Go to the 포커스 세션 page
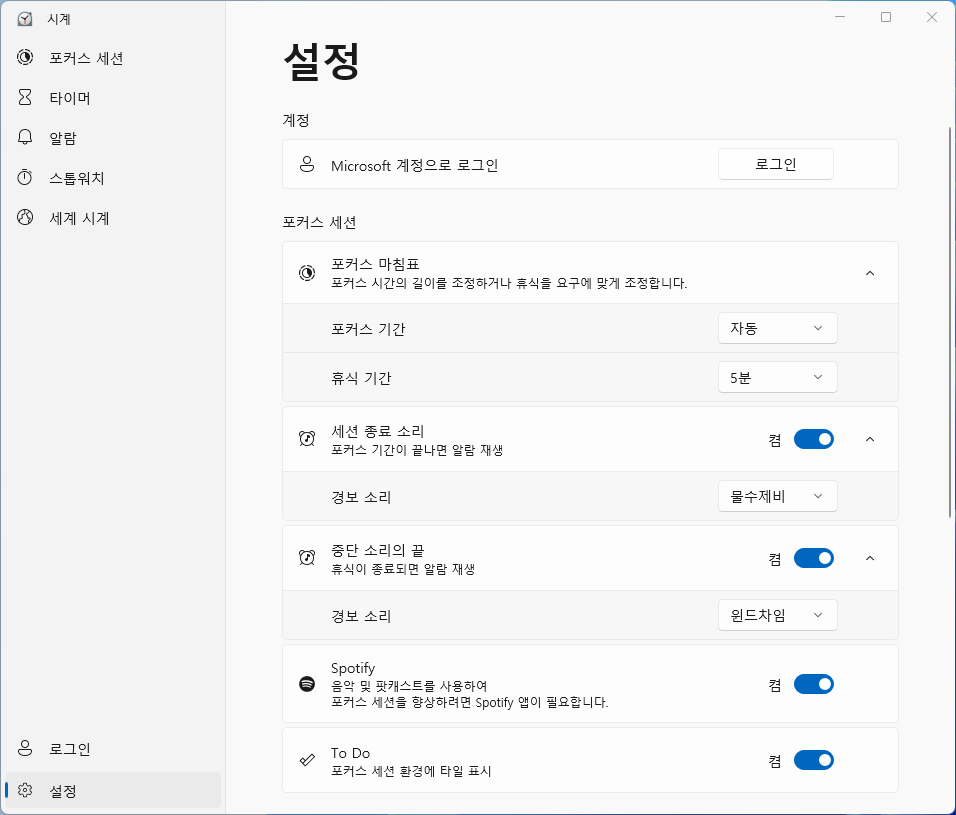 pyautogui.click(x=113, y=58)
